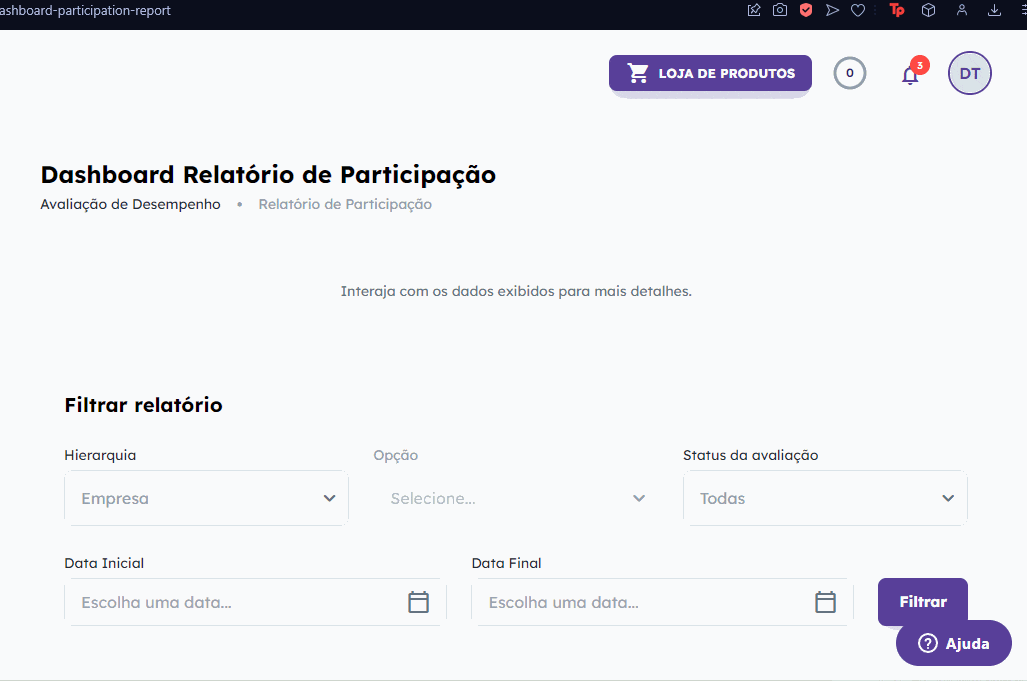Open the Hierarquia dropdown showing Empresa
1027x681 pixels.
206,497
